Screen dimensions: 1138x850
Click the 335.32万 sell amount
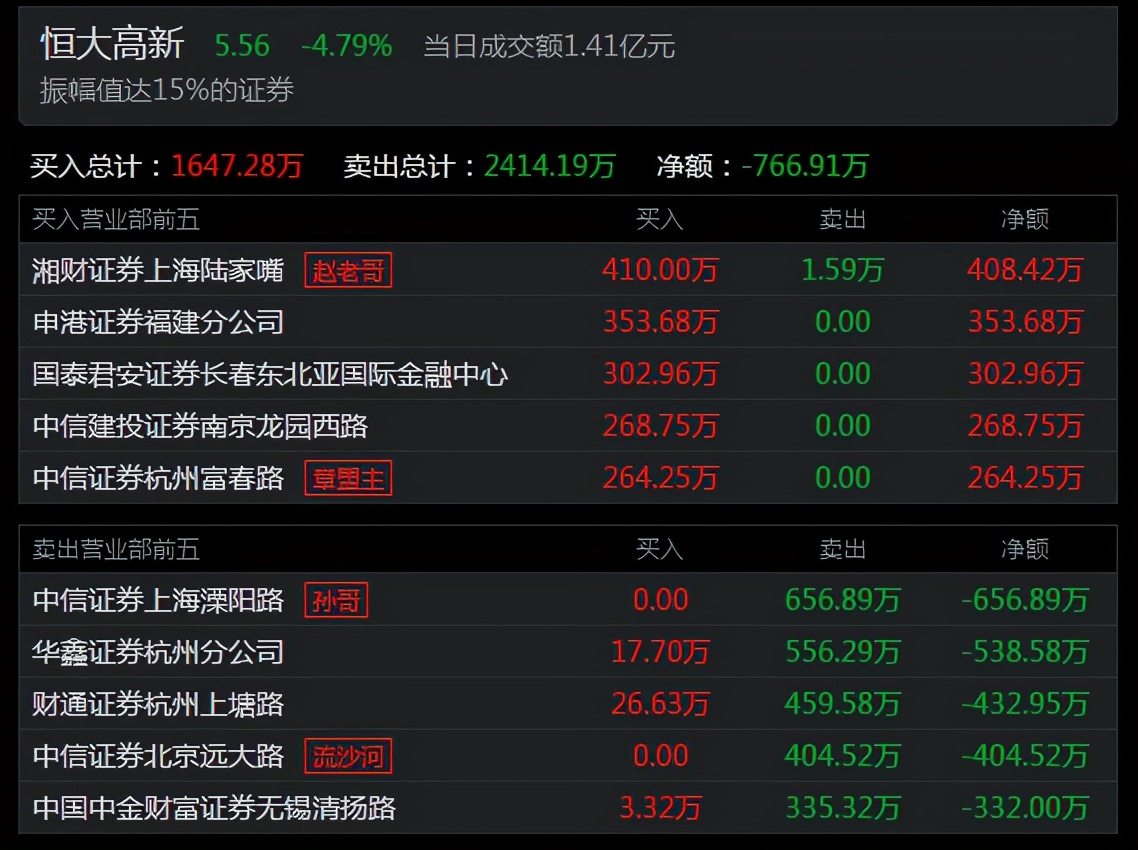tap(843, 808)
